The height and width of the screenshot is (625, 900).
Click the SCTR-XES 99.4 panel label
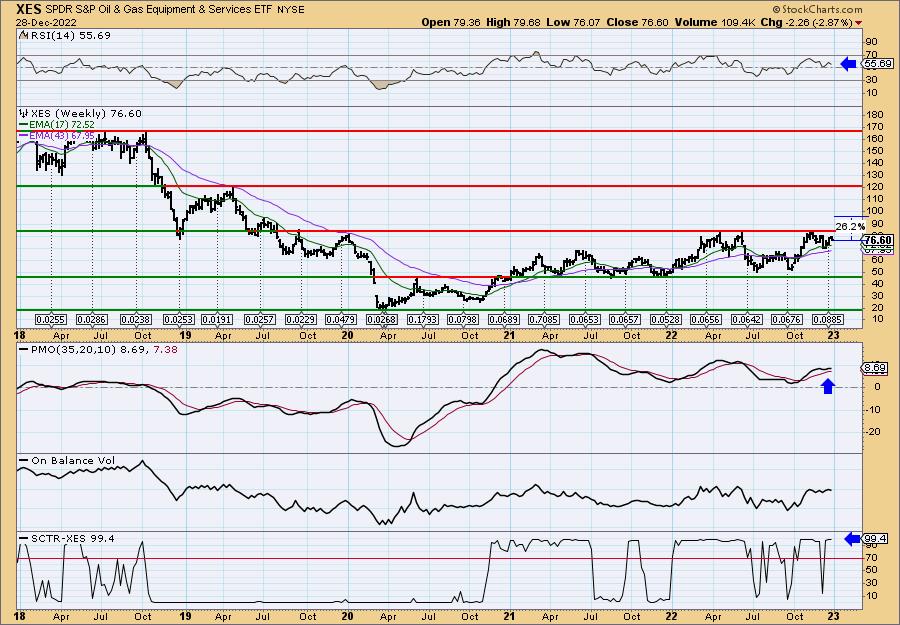click(68, 538)
